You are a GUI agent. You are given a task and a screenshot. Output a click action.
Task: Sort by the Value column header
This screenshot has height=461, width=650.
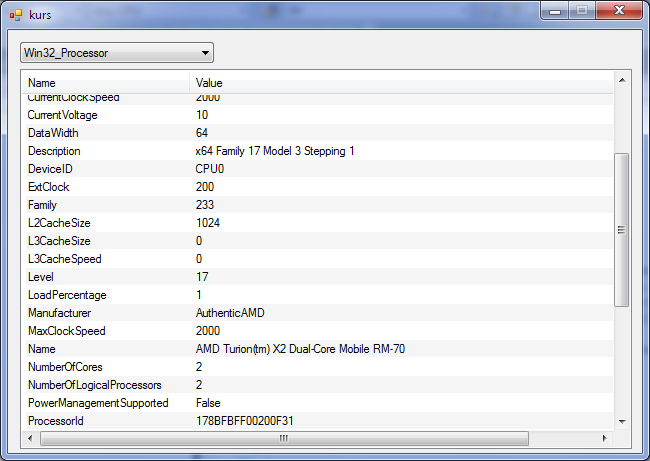point(401,82)
